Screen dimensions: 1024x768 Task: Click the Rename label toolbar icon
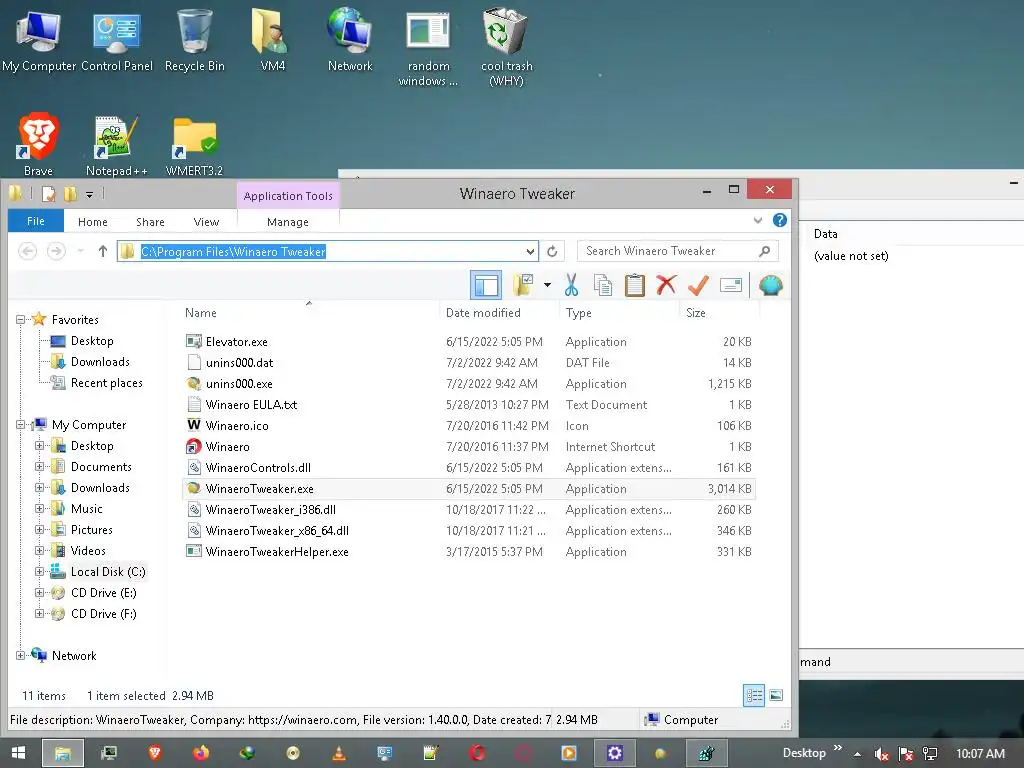pos(731,285)
